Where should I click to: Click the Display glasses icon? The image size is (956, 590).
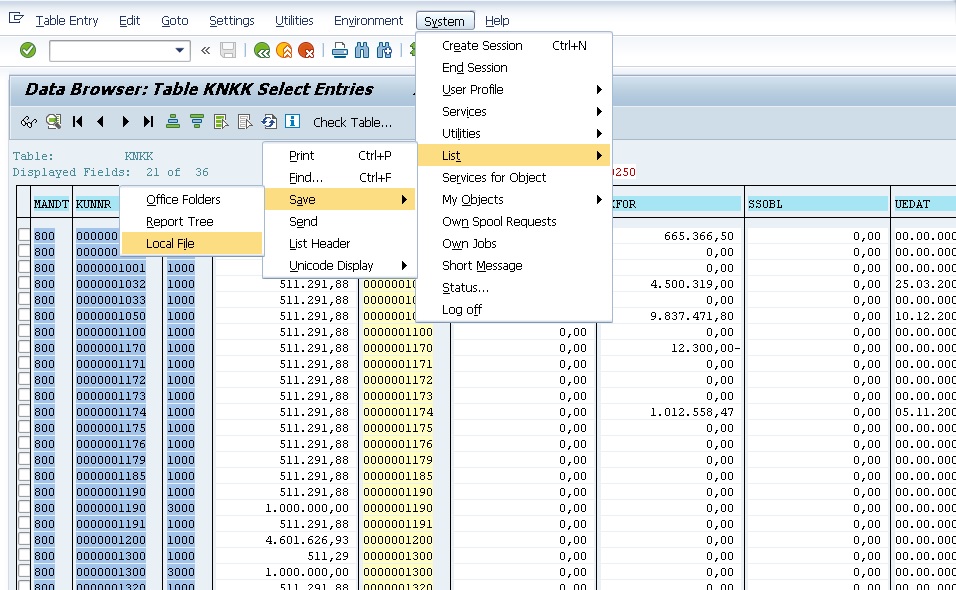pos(29,122)
